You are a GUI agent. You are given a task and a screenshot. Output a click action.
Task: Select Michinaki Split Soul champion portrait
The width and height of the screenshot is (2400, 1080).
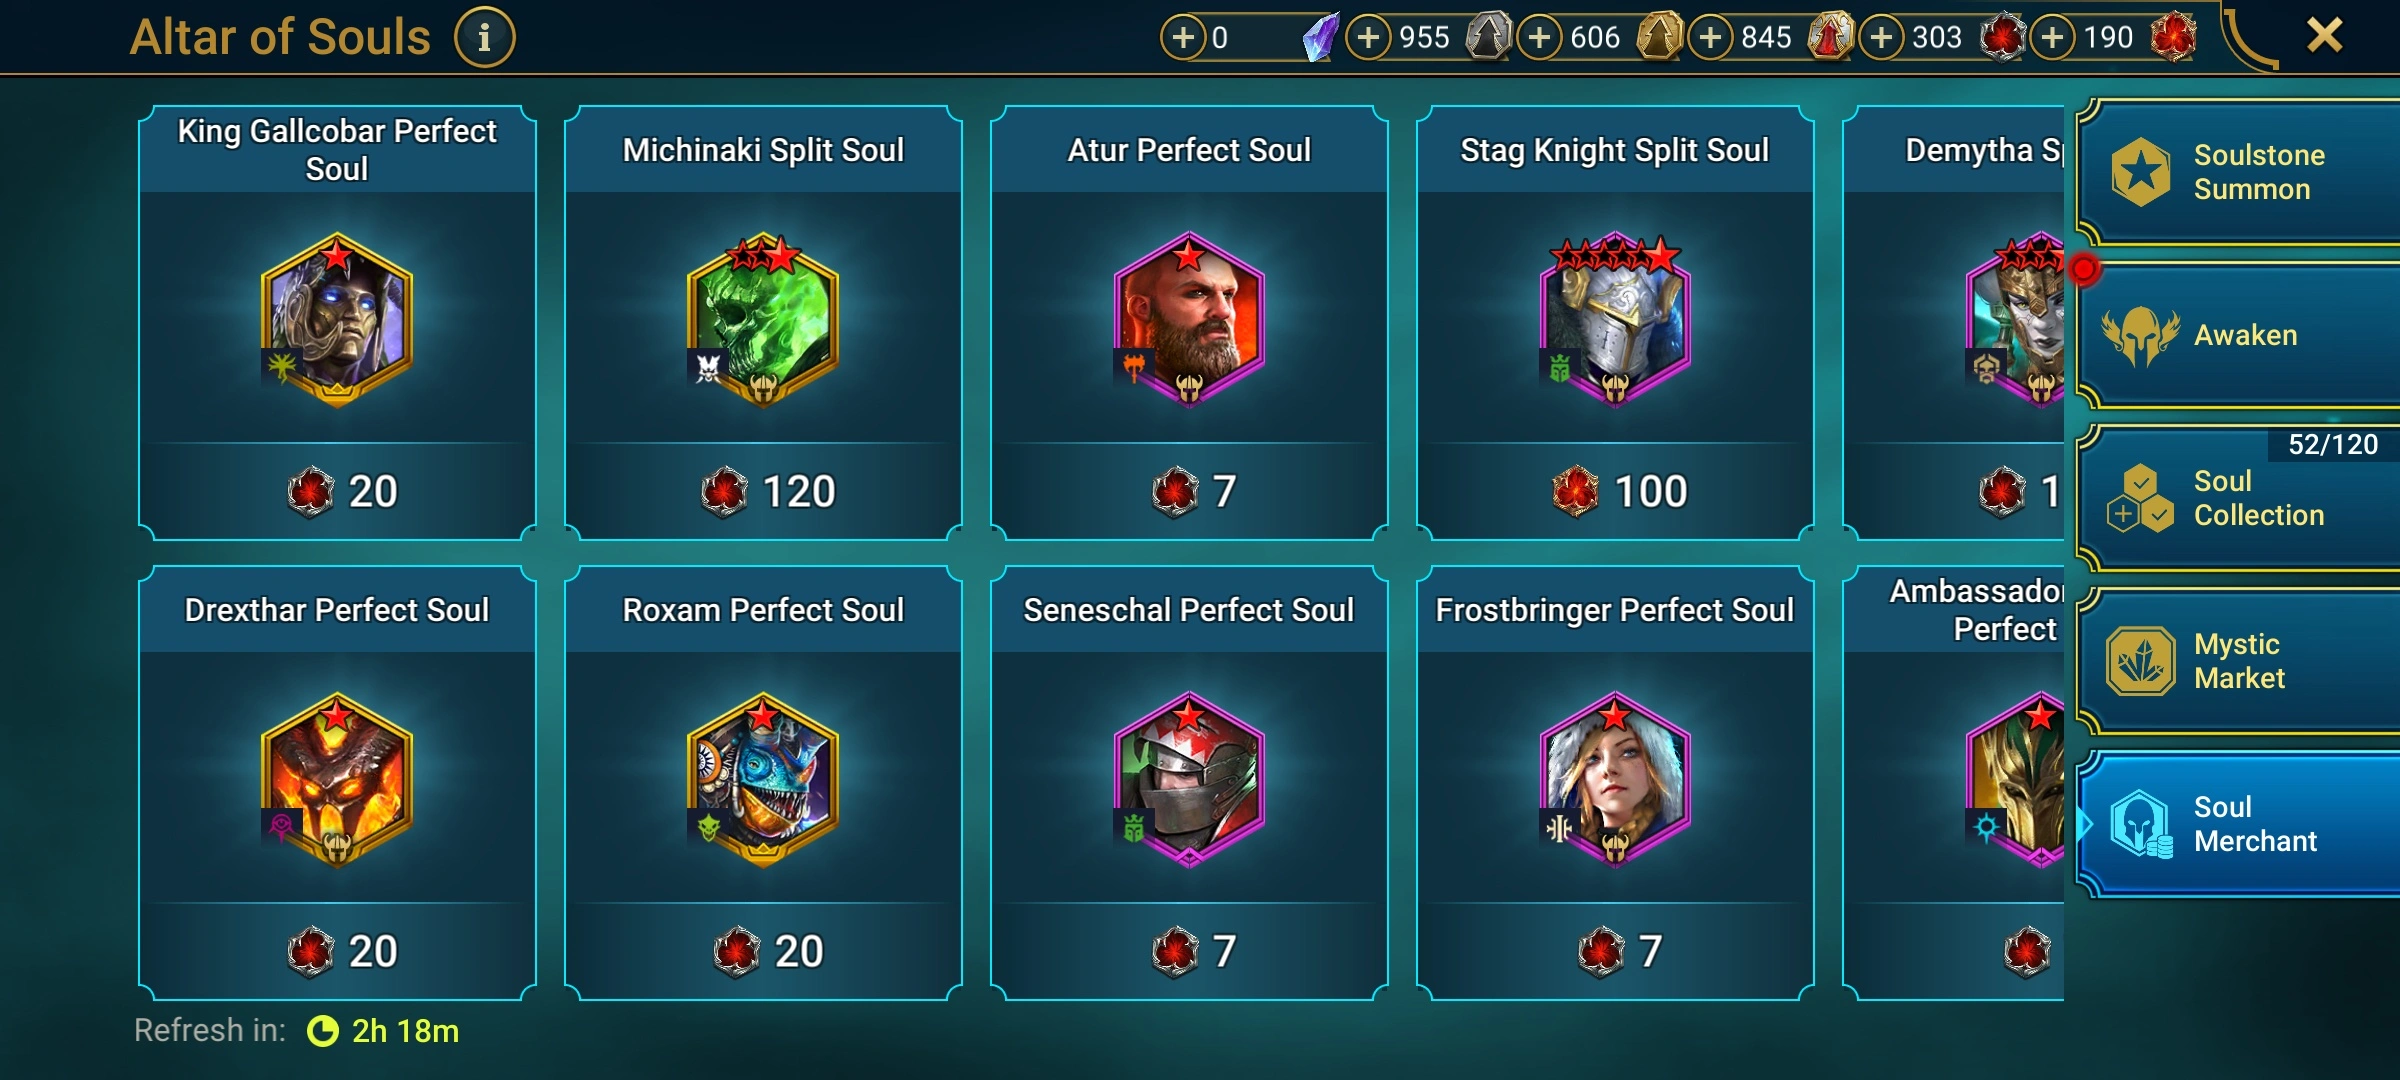[x=763, y=320]
